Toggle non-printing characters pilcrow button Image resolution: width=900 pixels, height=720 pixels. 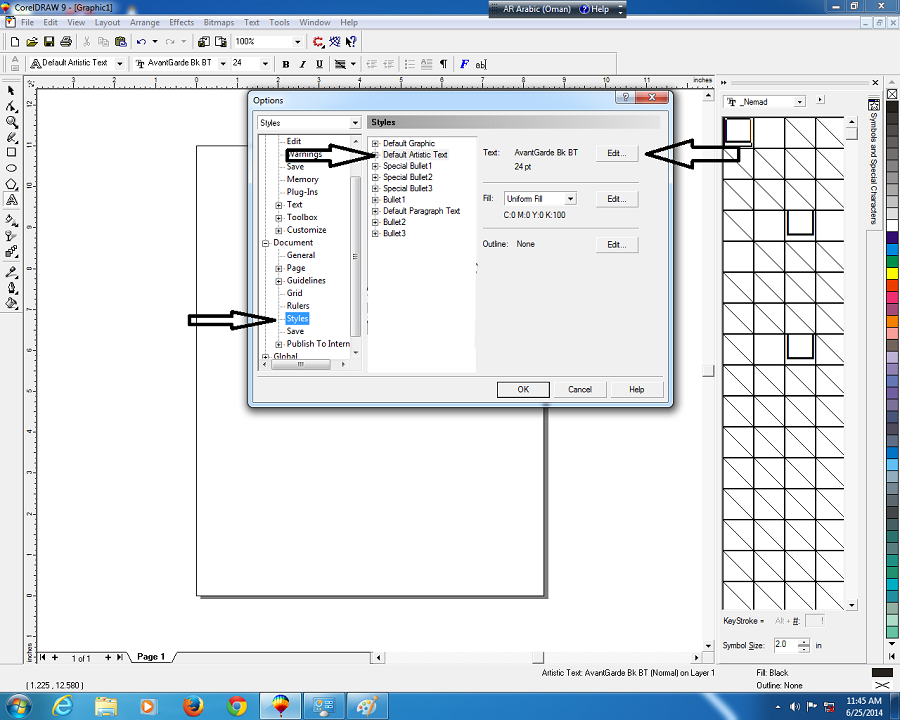point(443,64)
